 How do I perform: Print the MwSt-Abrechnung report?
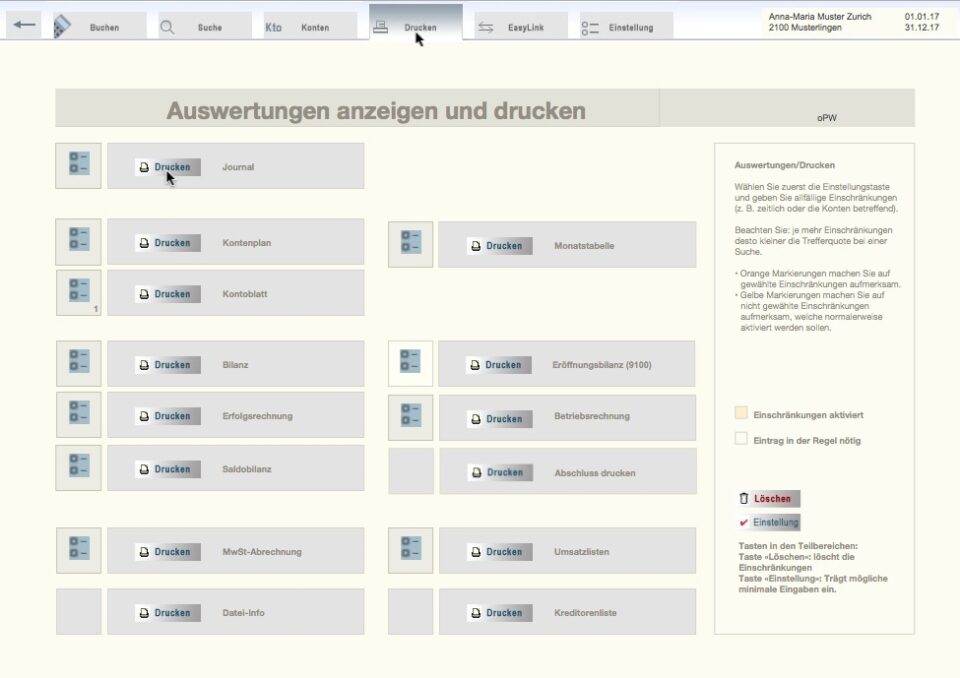click(x=168, y=552)
